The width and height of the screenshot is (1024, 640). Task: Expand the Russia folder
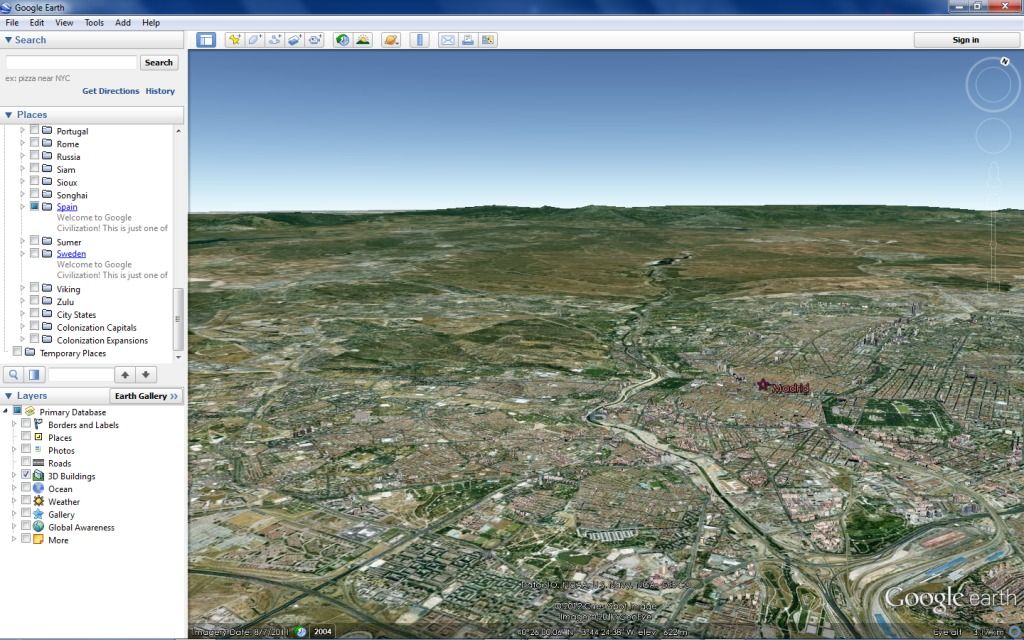click(22, 156)
